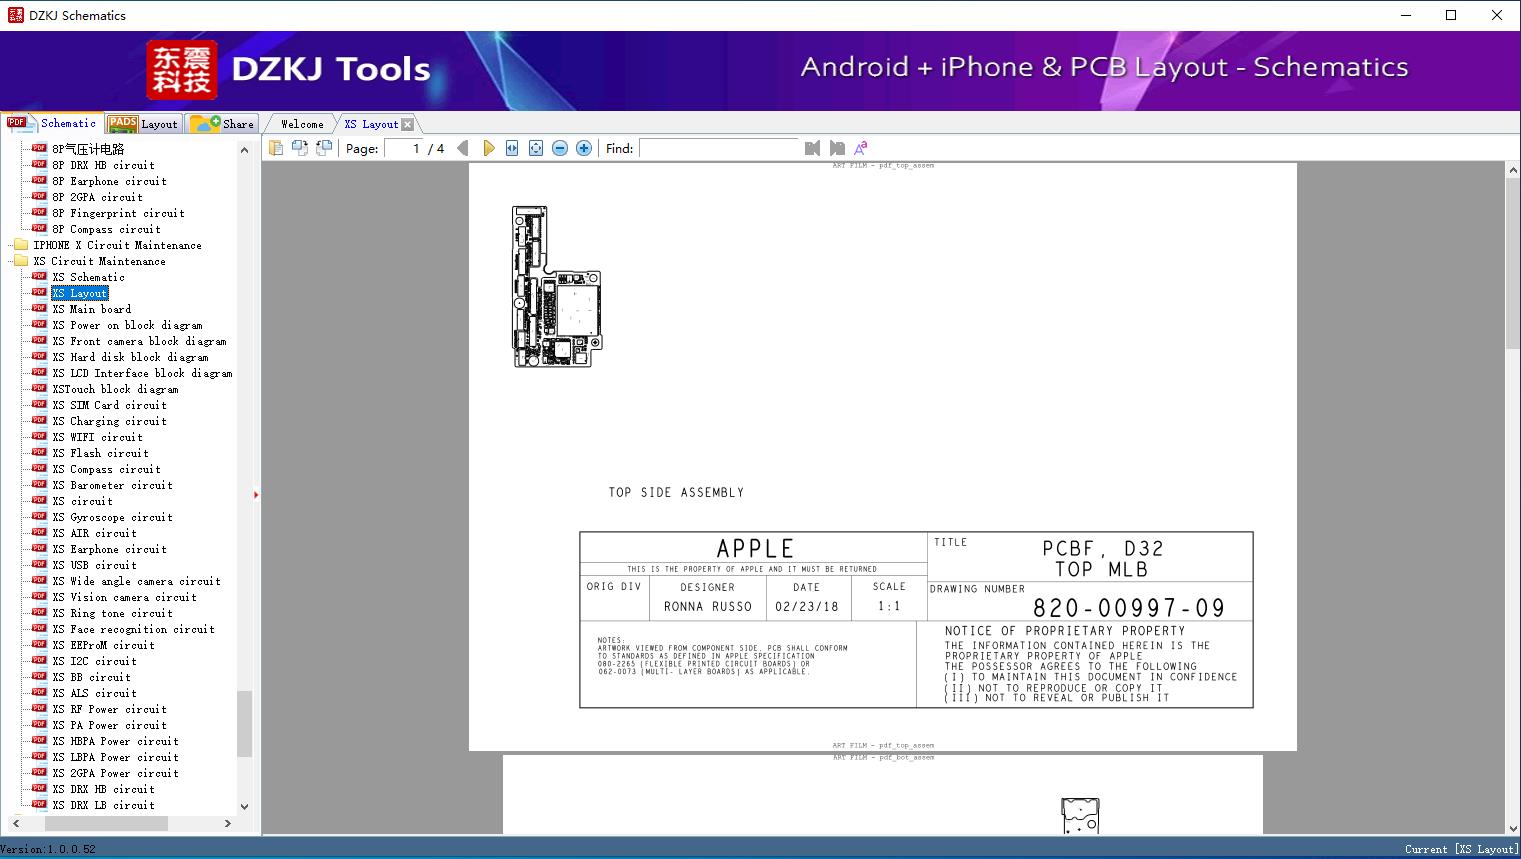Open XS Vision camera circuit
The width and height of the screenshot is (1521, 859).
tap(124, 597)
